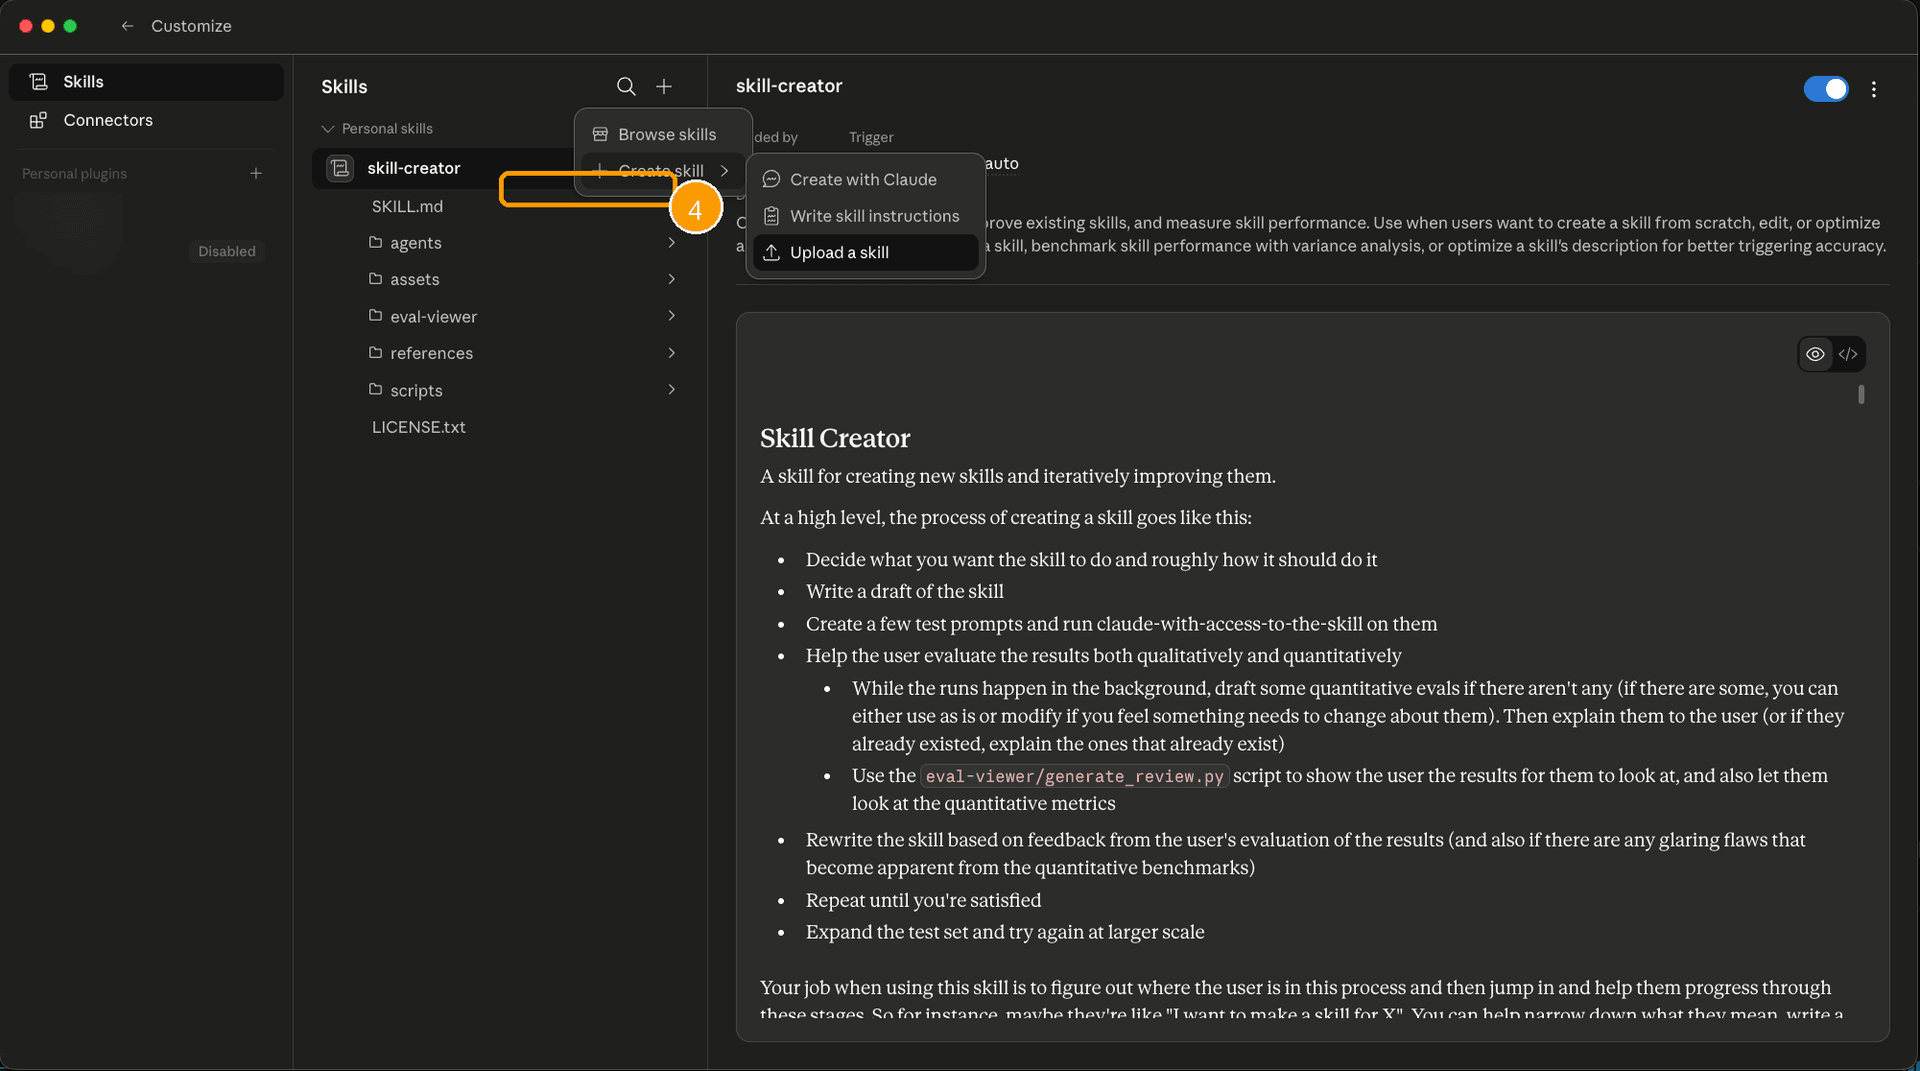Viewport: 1920px width, 1071px height.
Task: Open the Connectors section in the sidebar
Action: point(146,120)
